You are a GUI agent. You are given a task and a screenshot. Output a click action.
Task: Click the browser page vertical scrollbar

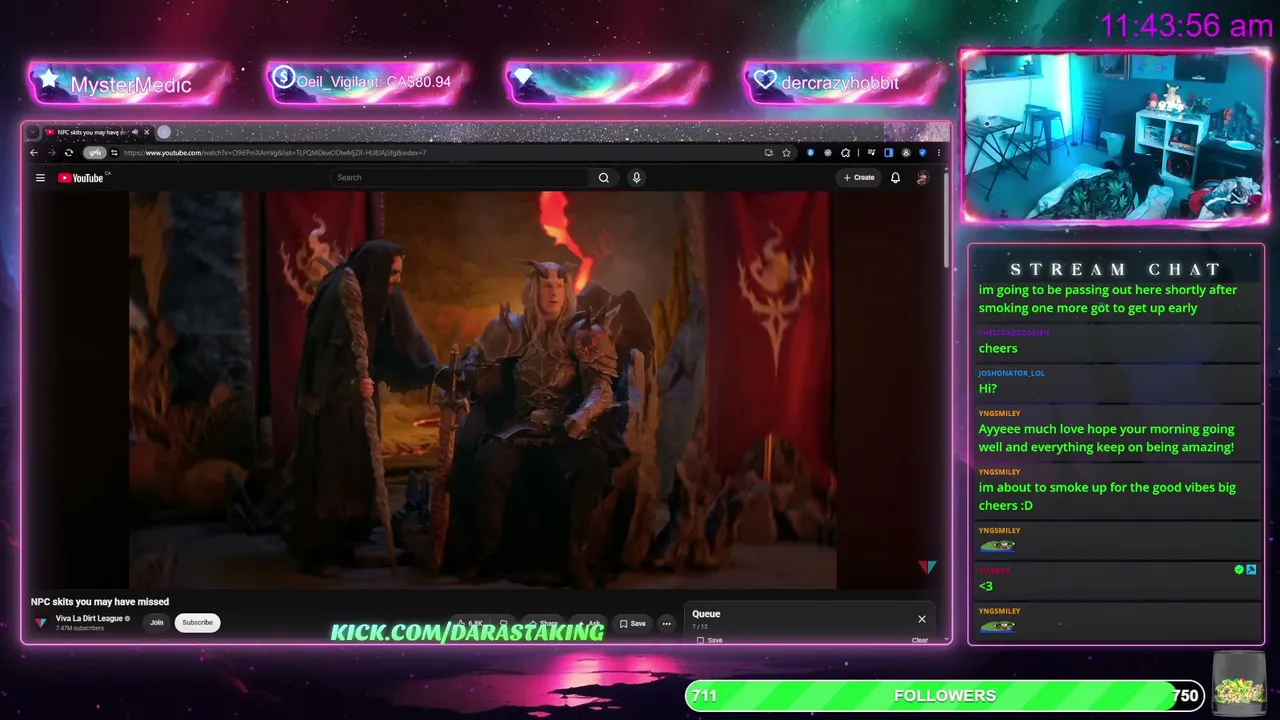(x=944, y=220)
